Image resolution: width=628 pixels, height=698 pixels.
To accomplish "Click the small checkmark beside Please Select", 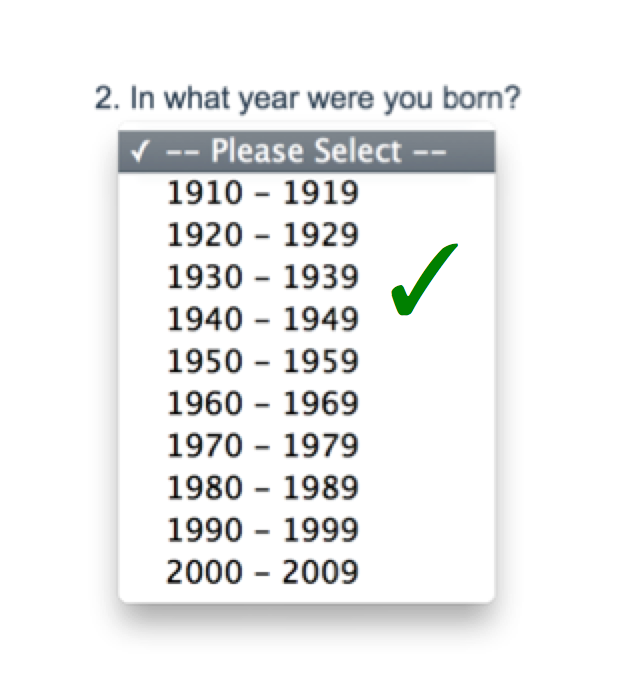I will 141,152.
